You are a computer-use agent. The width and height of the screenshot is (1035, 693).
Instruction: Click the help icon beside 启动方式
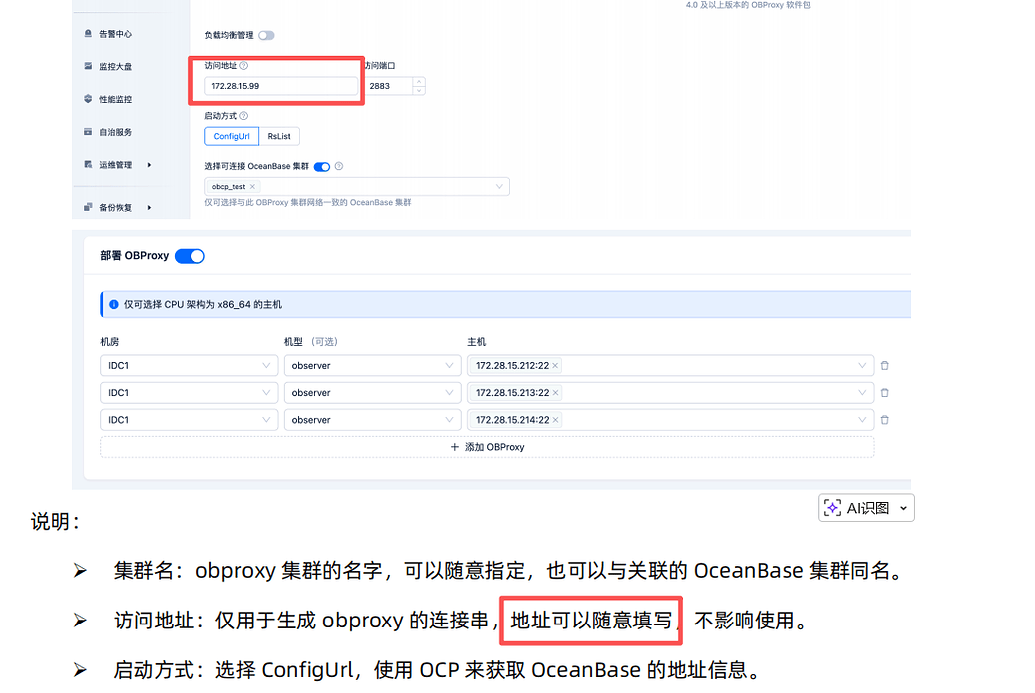coord(244,115)
